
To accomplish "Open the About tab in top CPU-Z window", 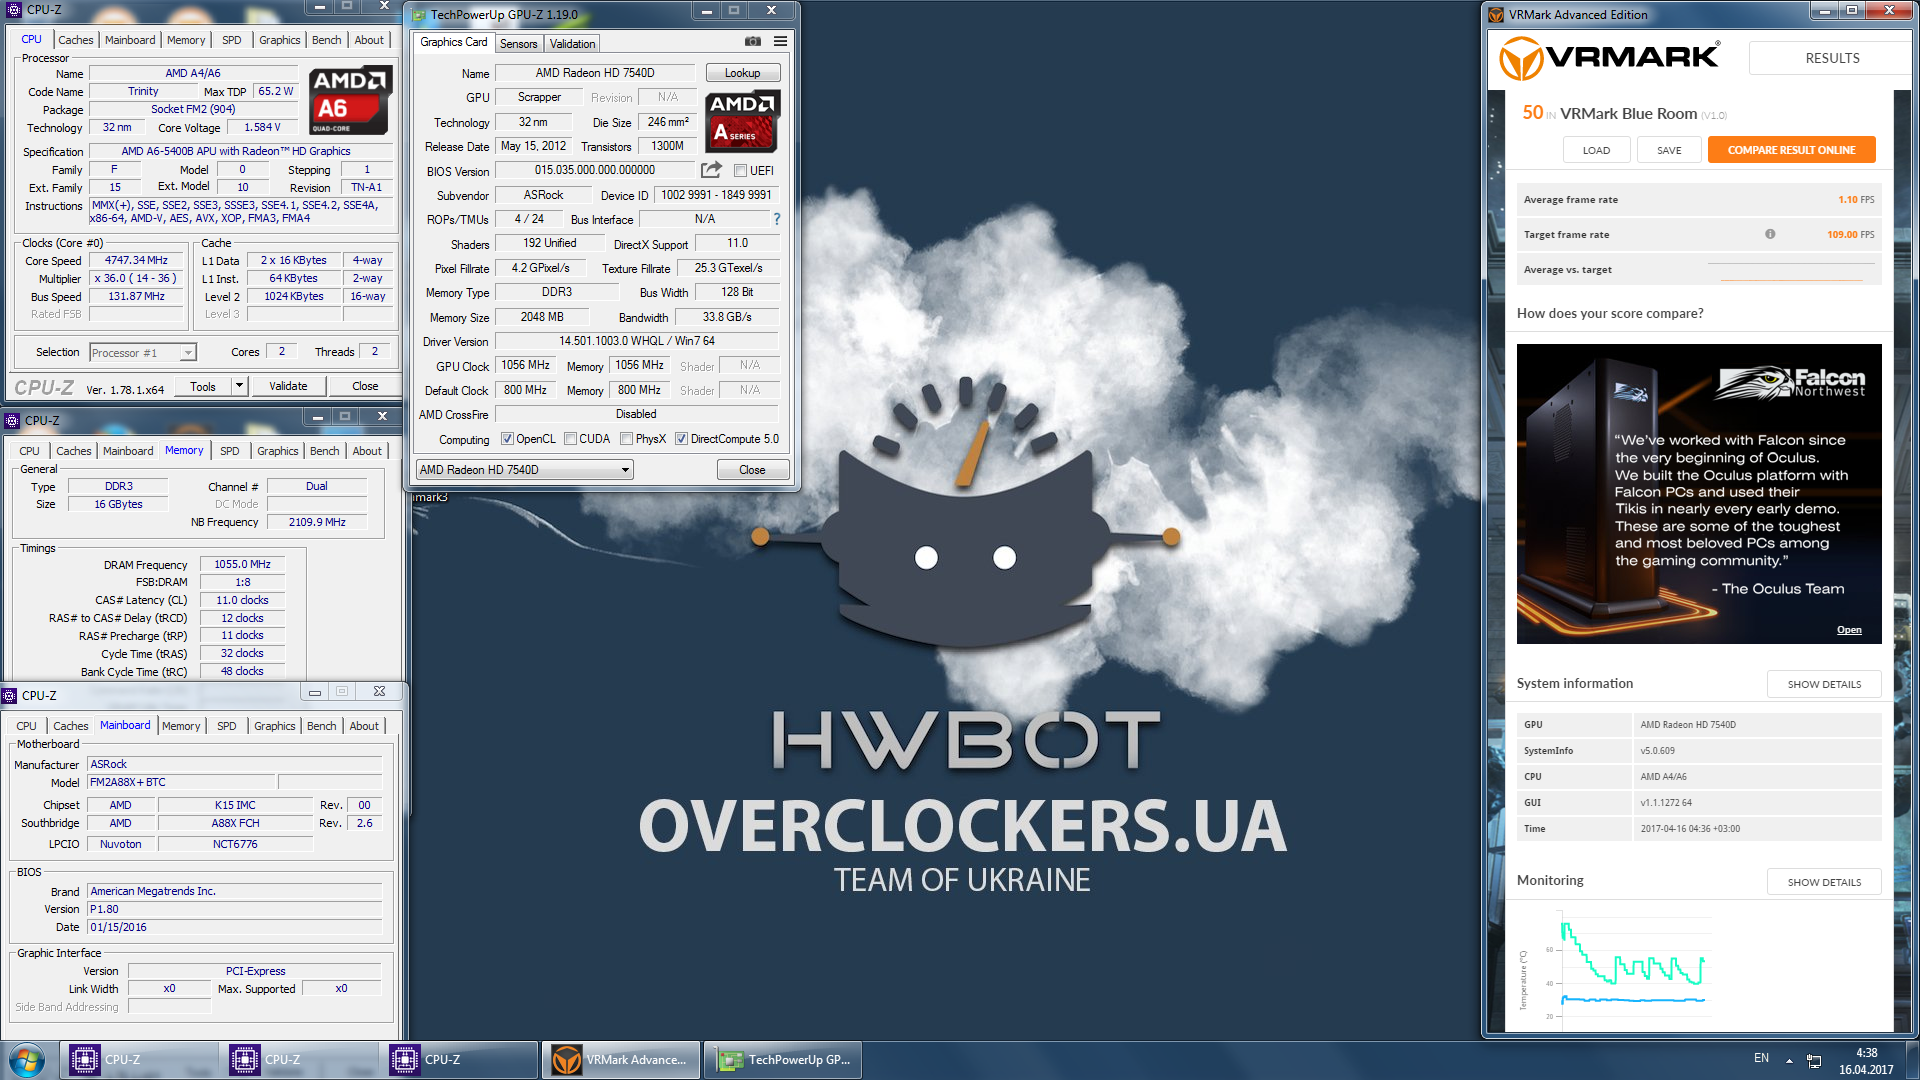I will point(369,40).
